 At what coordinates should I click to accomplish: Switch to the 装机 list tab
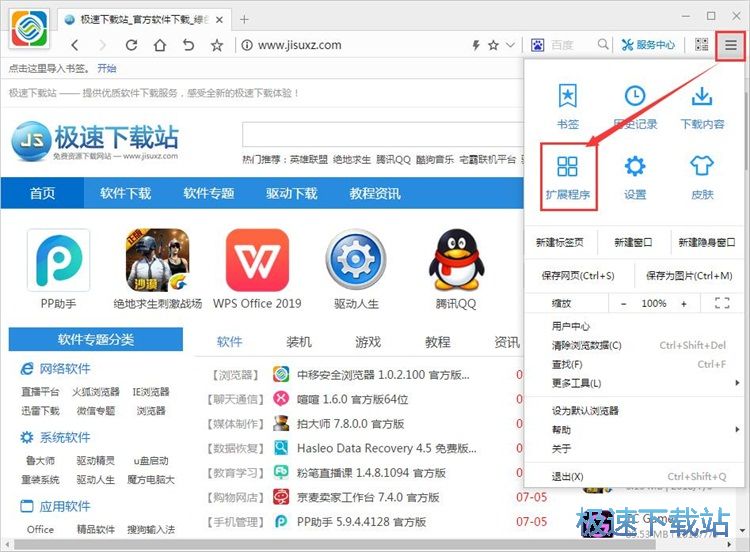click(298, 342)
